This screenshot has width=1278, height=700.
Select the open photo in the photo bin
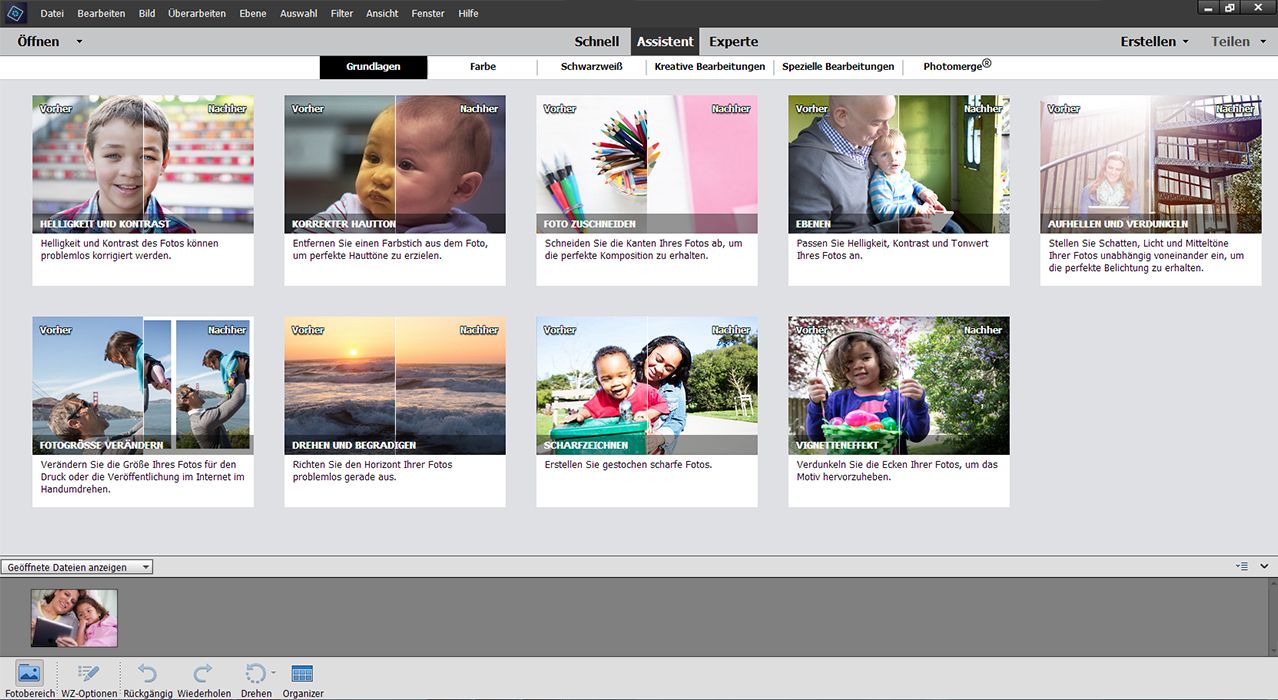click(74, 618)
